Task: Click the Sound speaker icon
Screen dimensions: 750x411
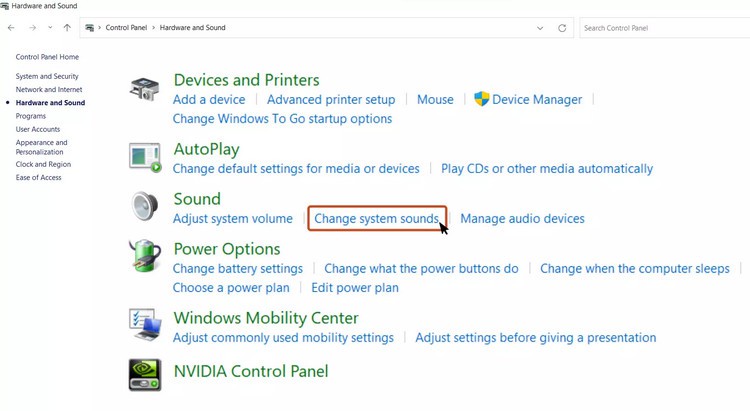Action: tap(144, 206)
